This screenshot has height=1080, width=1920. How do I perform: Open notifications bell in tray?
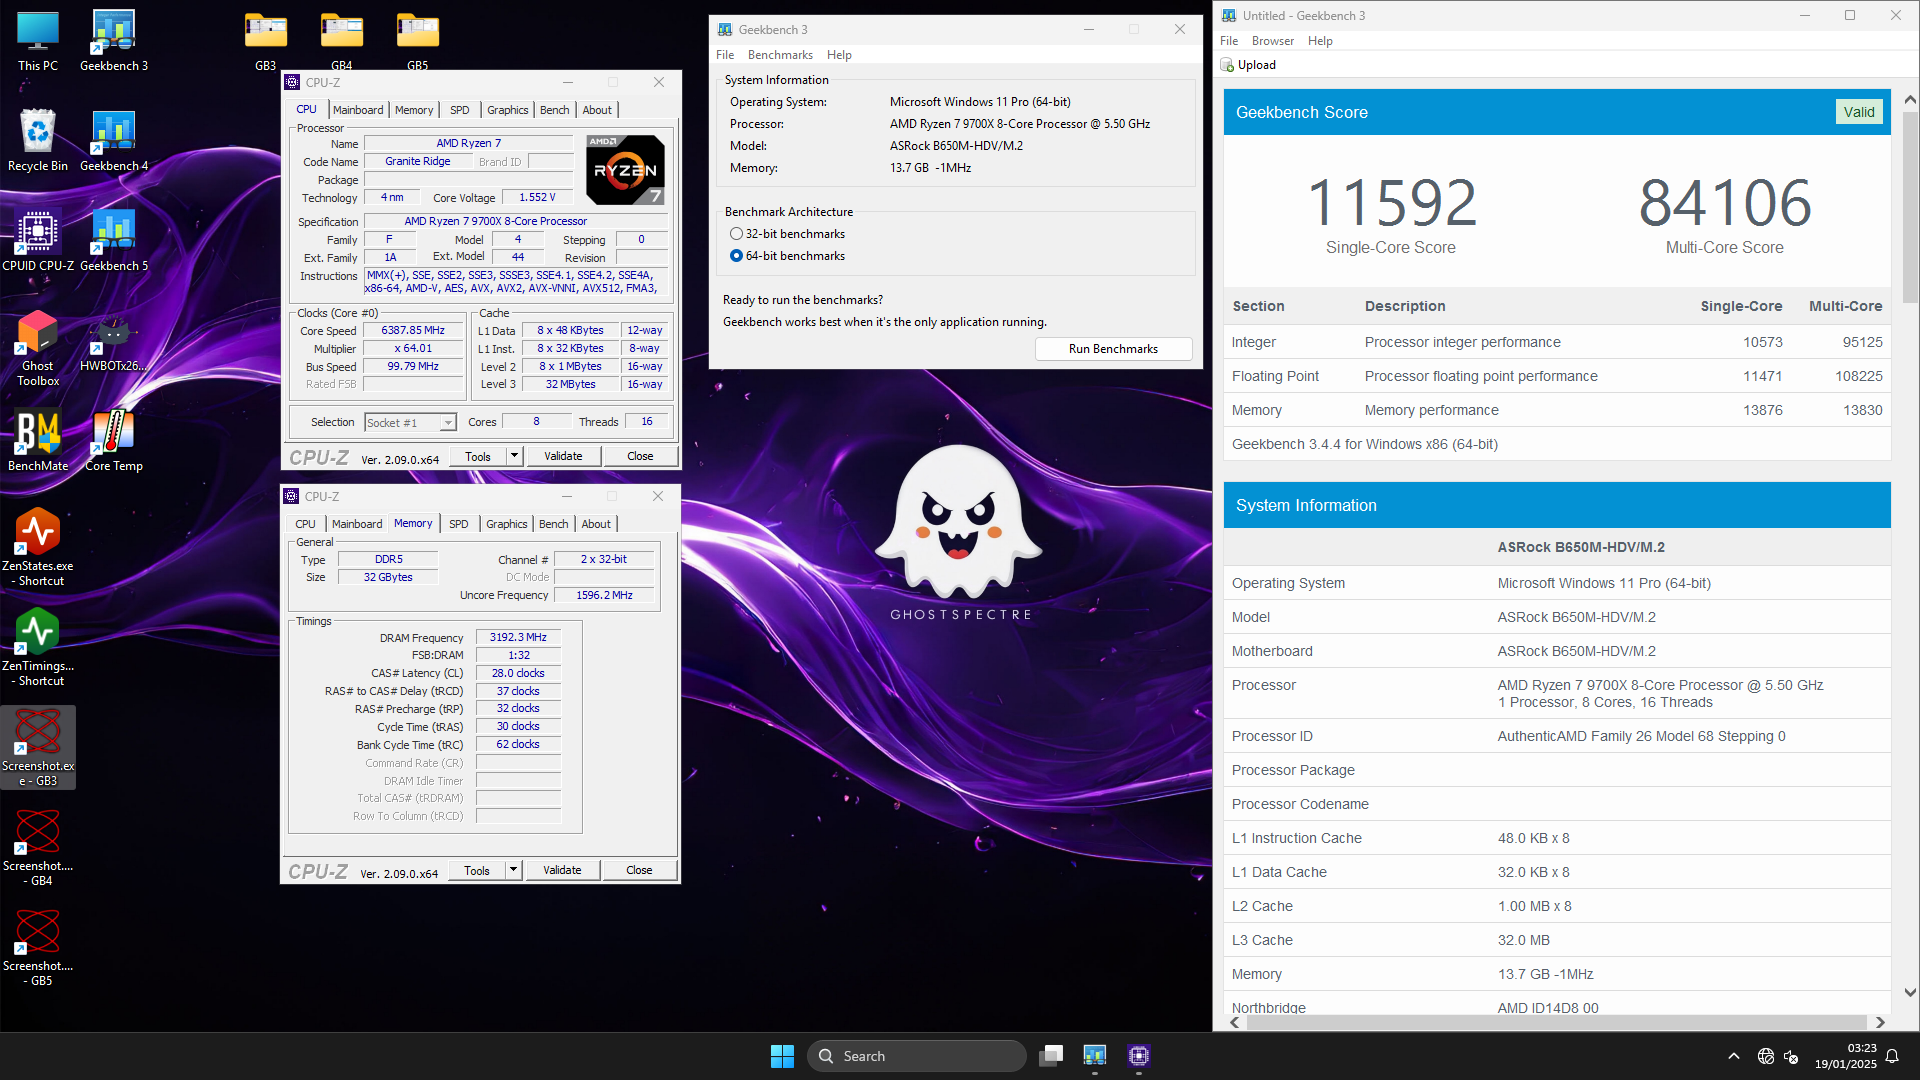pos(1892,1056)
